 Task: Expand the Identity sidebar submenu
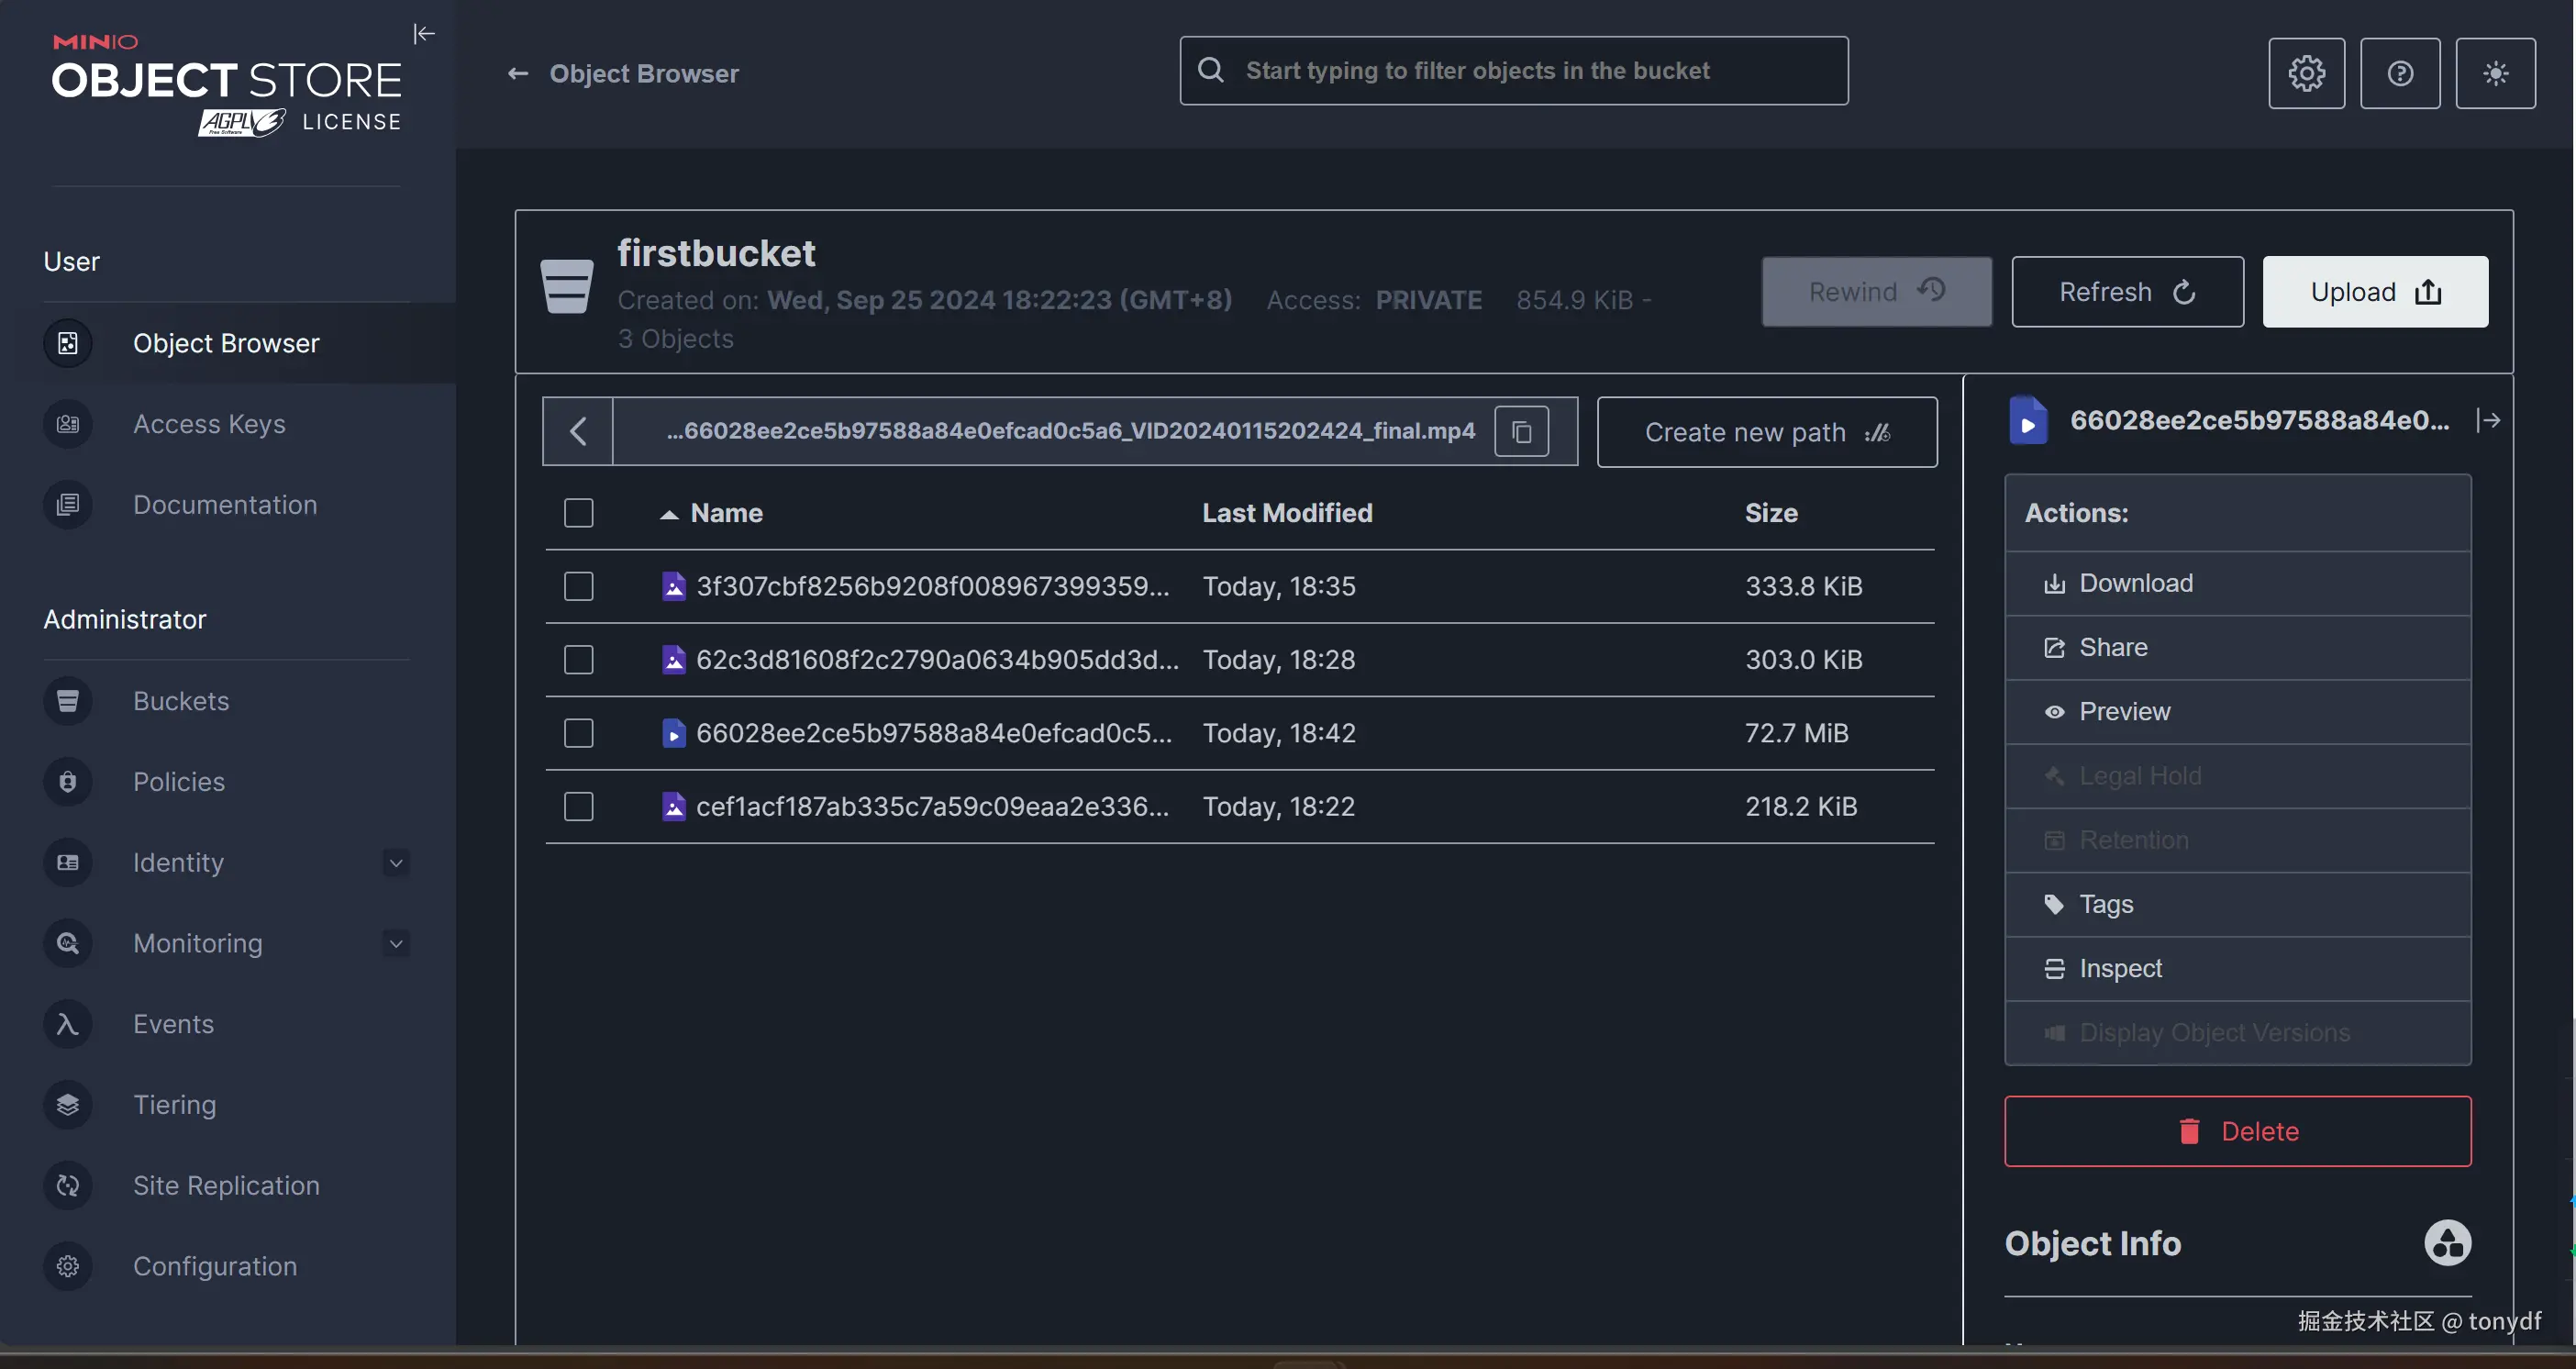coord(396,862)
